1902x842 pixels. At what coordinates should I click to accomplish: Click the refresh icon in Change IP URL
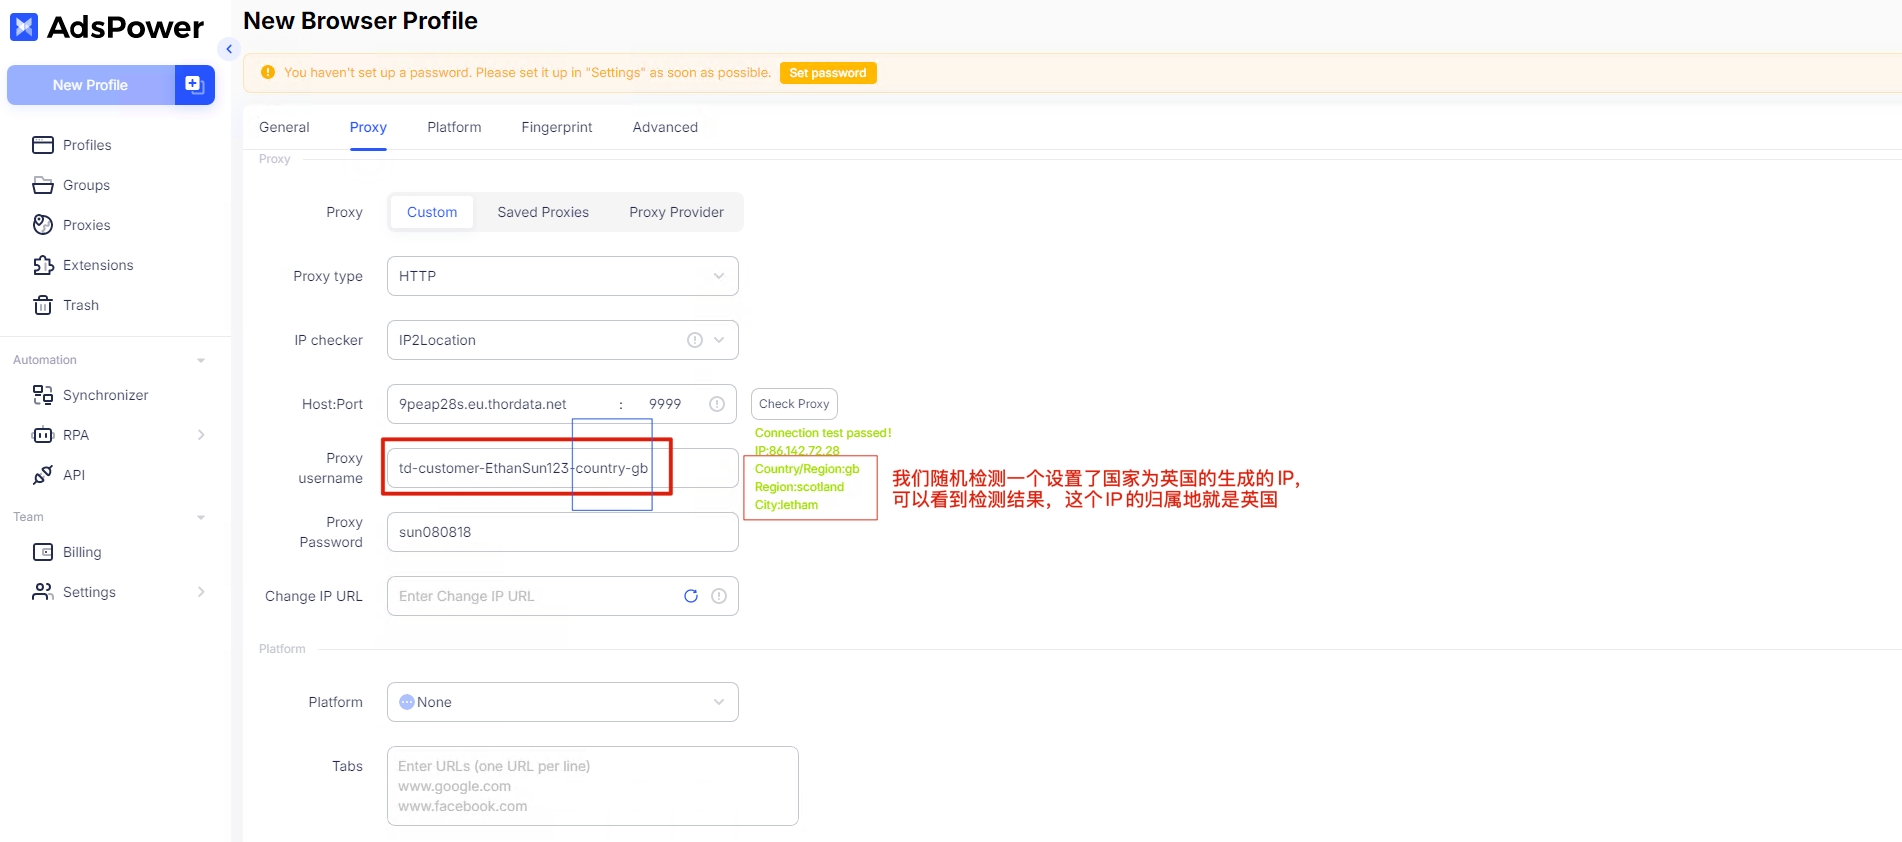(691, 596)
